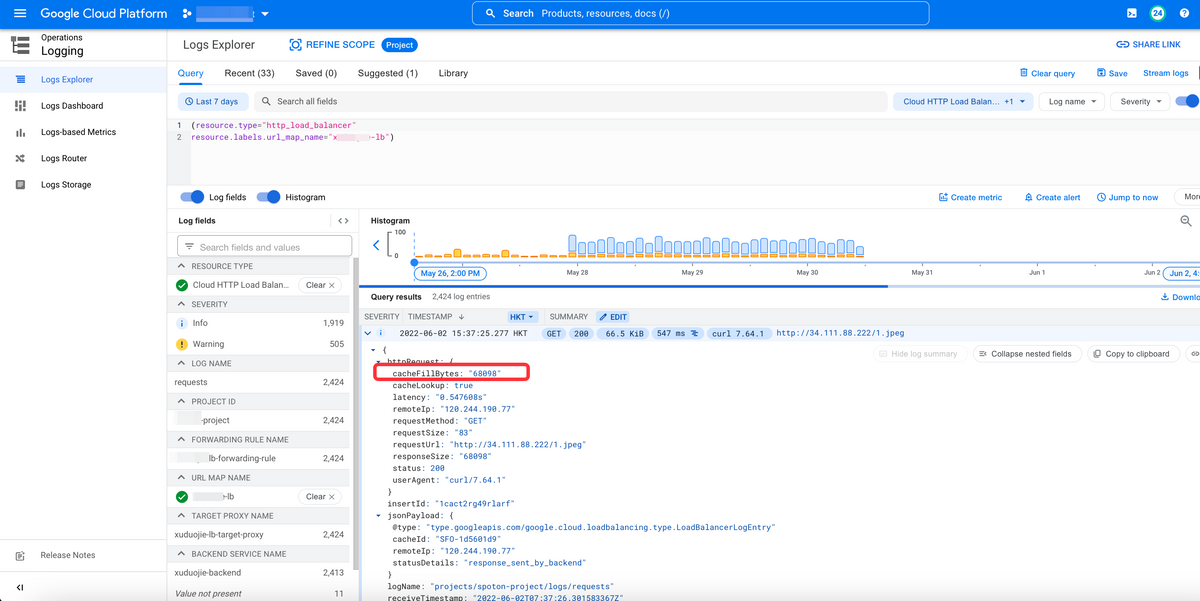
Task: Click the Operations Logging product icon
Action: 20,45
